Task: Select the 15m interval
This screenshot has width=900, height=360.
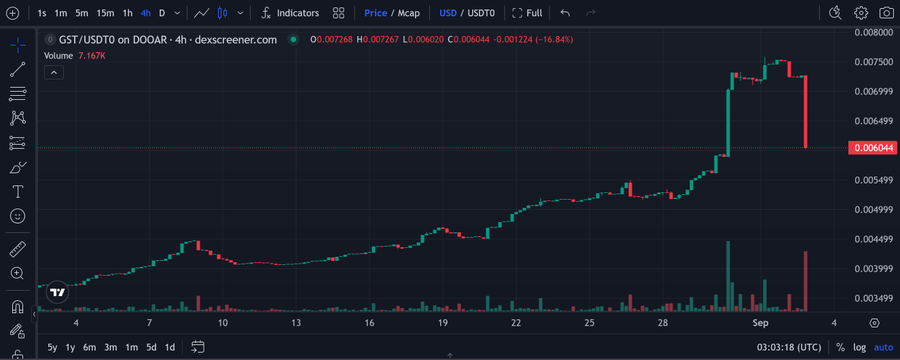Action: 105,13
